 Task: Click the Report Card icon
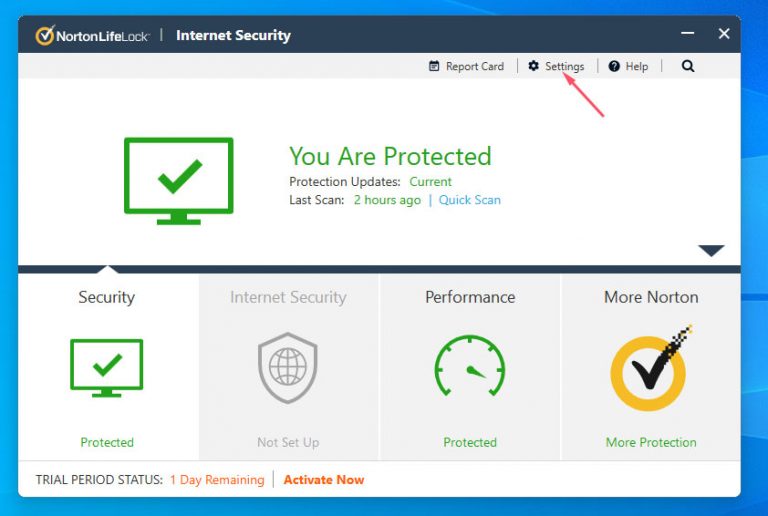tap(434, 66)
